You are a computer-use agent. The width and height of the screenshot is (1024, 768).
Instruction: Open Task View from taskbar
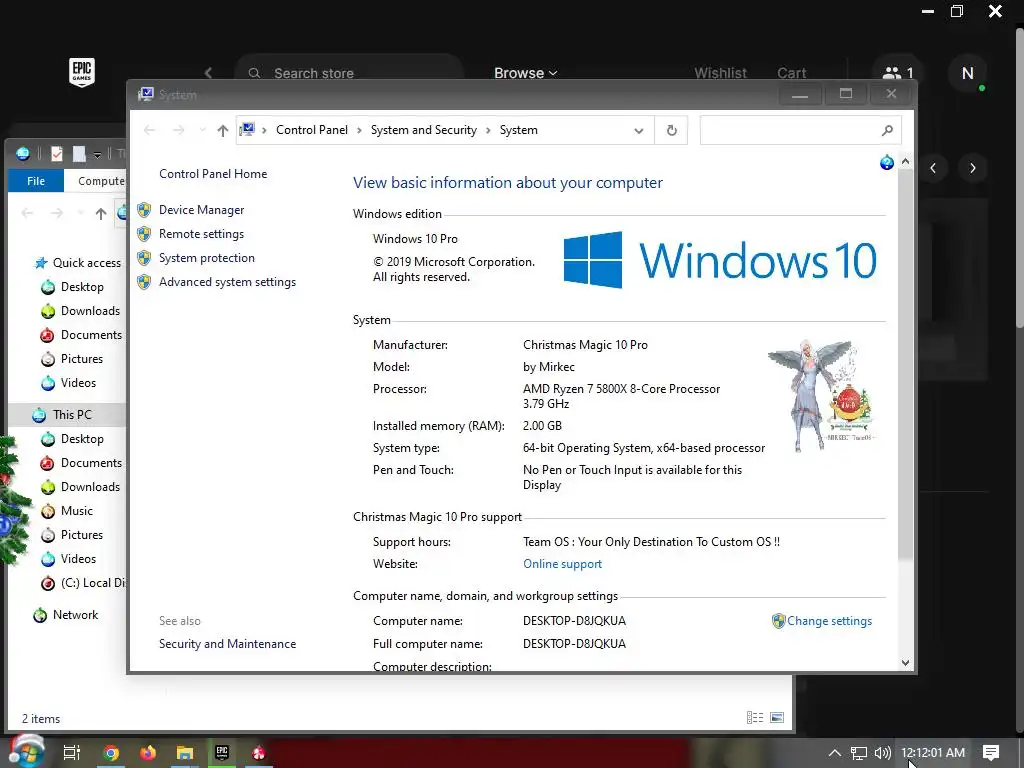pyautogui.click(x=71, y=752)
